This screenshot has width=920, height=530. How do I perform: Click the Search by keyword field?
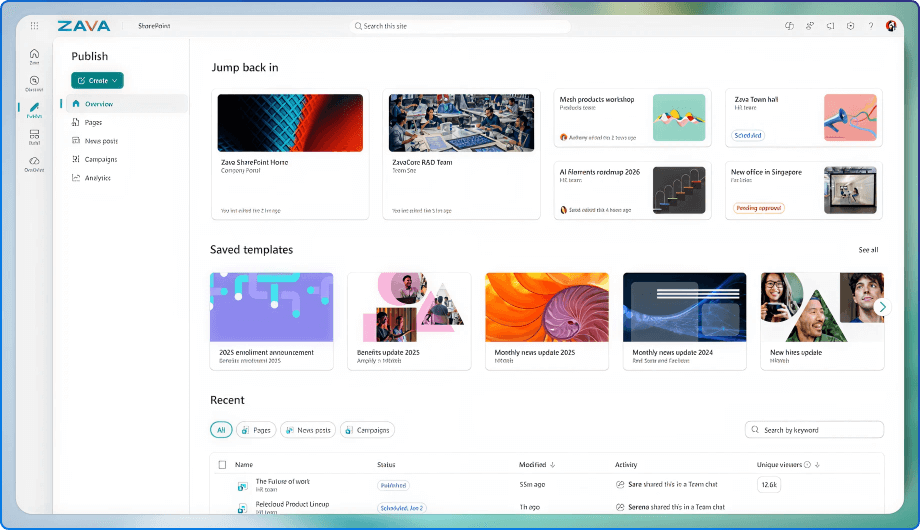pos(814,430)
